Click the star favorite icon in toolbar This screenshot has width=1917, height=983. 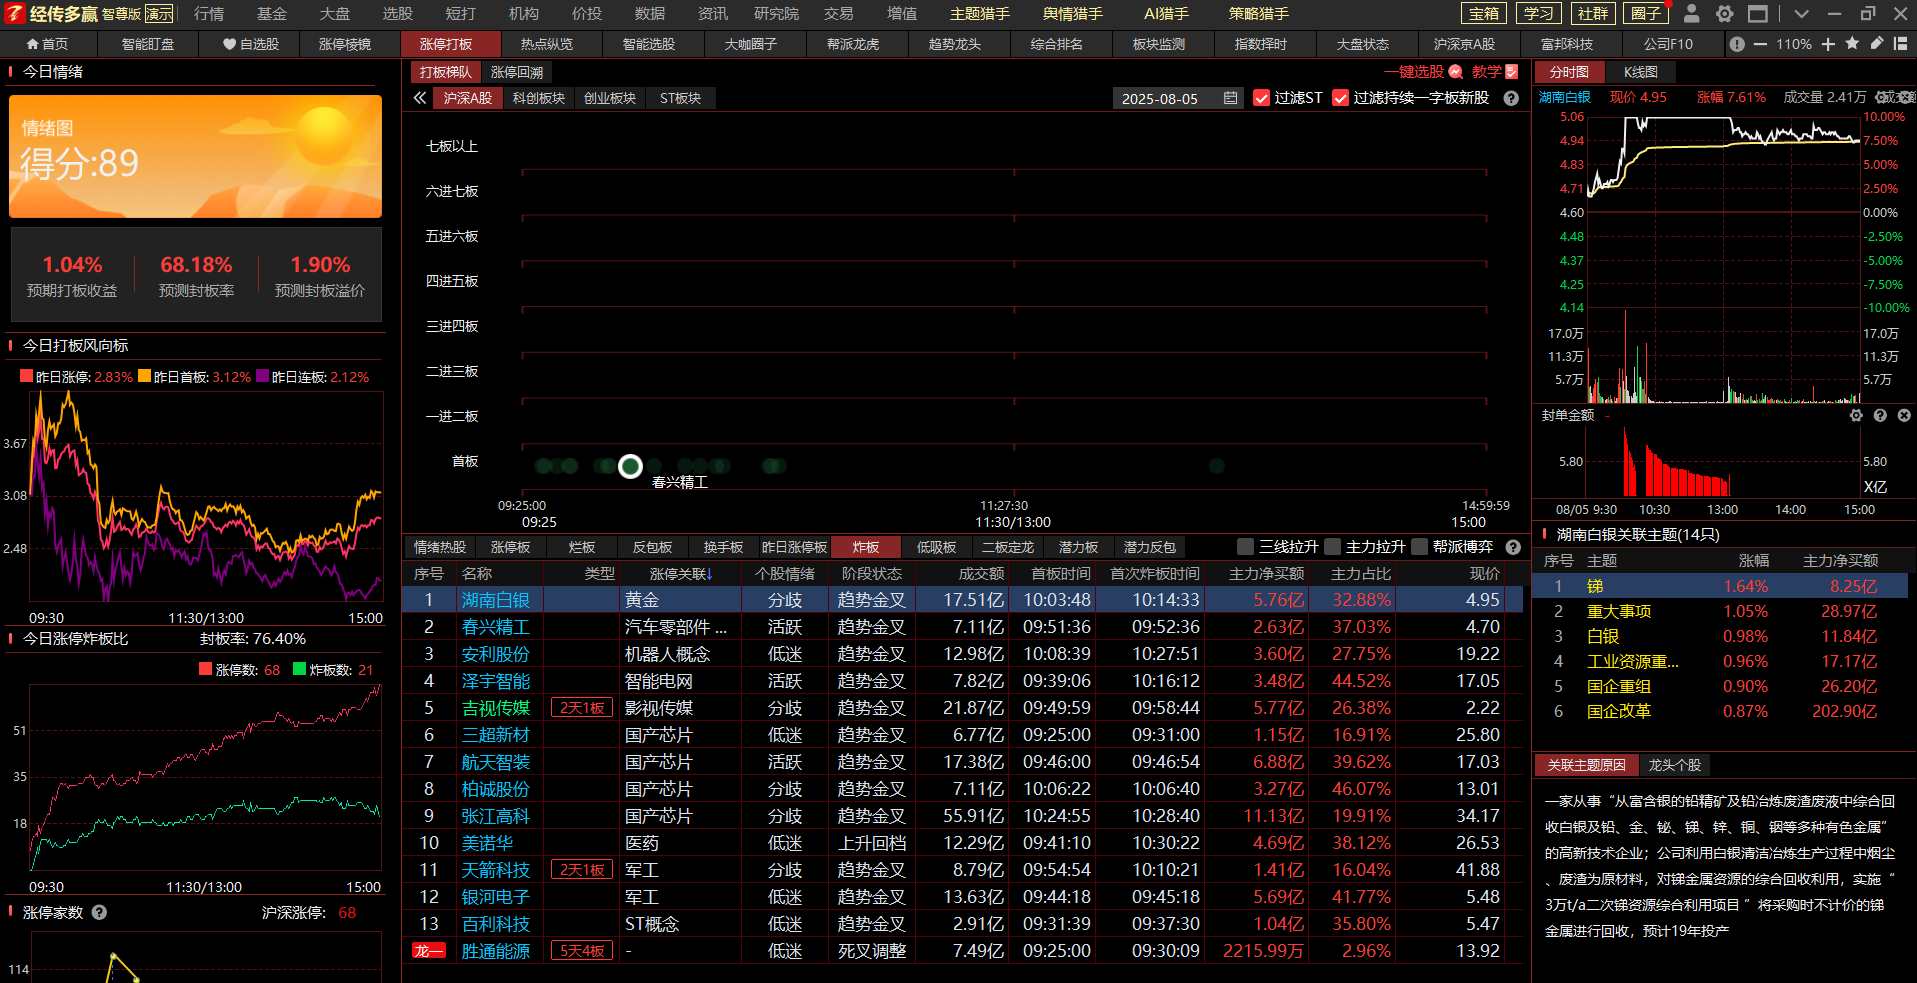tap(1852, 44)
